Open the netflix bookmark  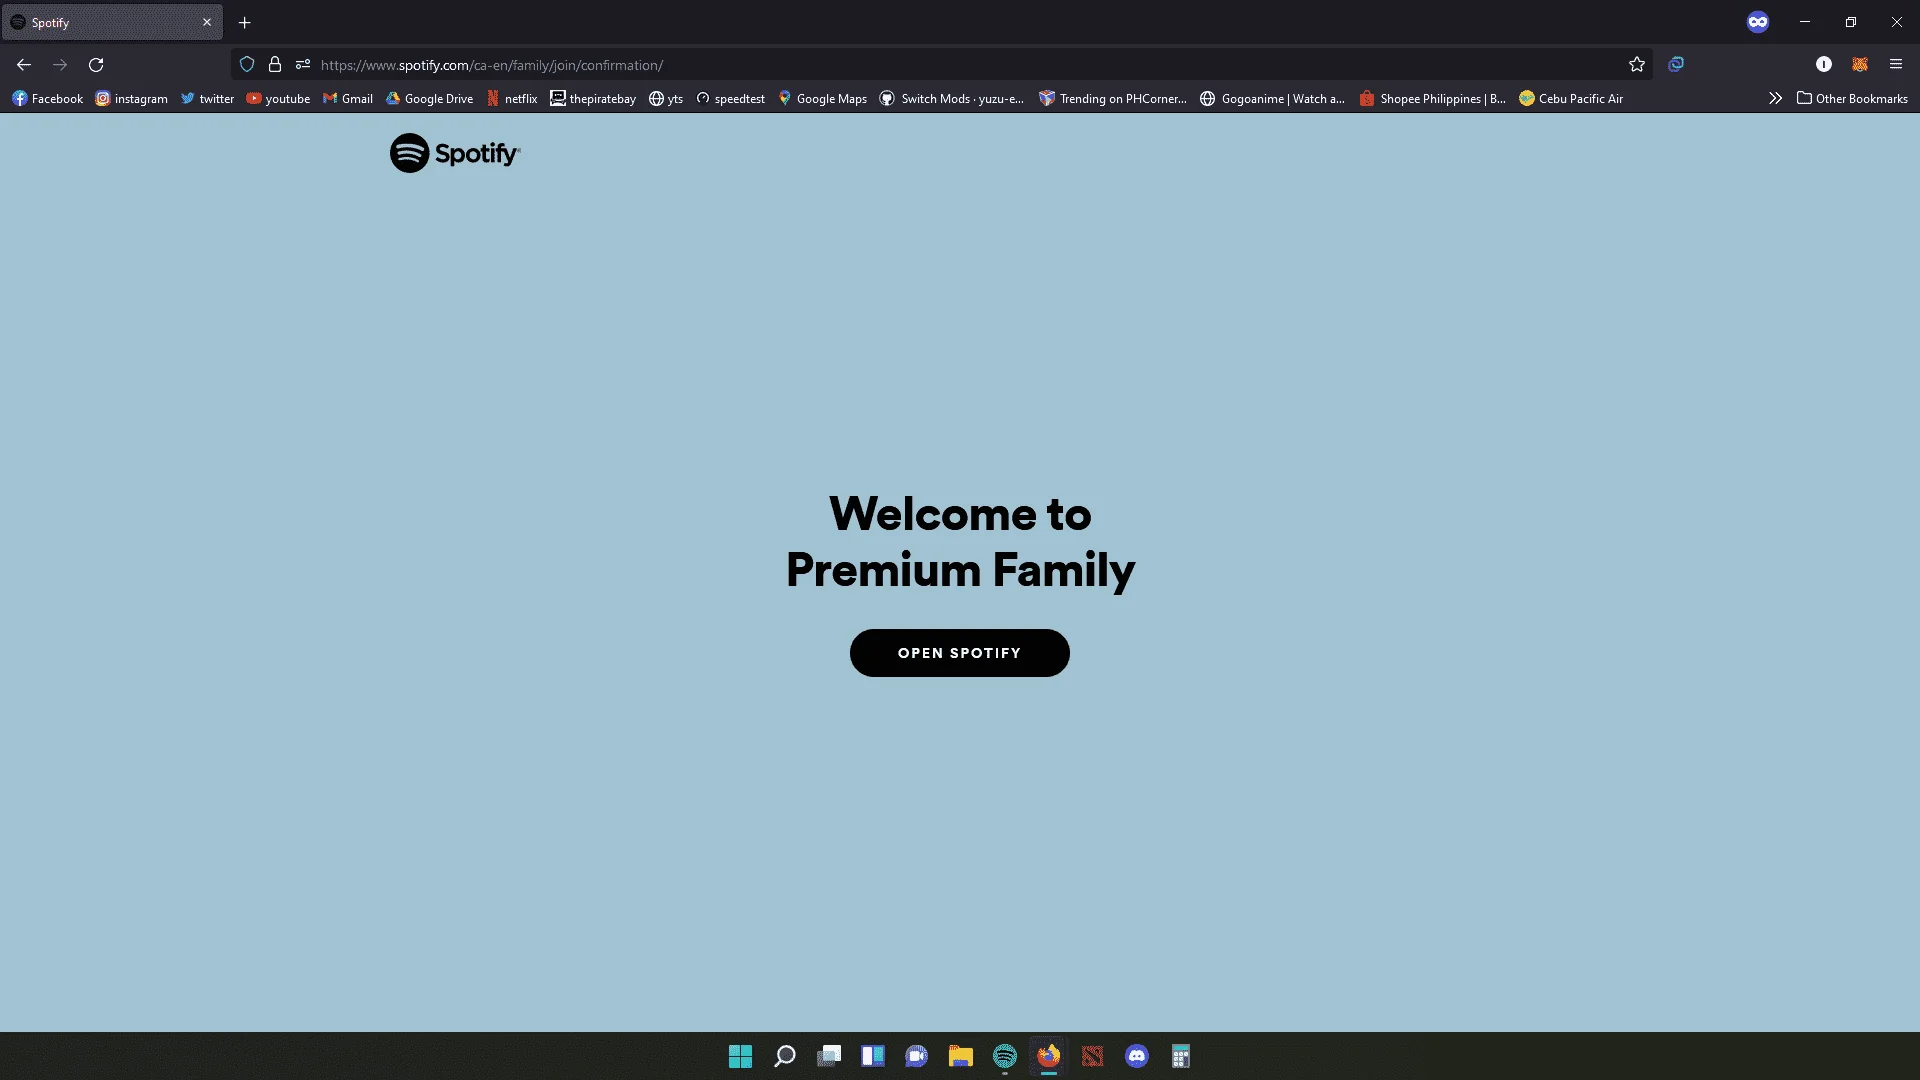(x=512, y=99)
